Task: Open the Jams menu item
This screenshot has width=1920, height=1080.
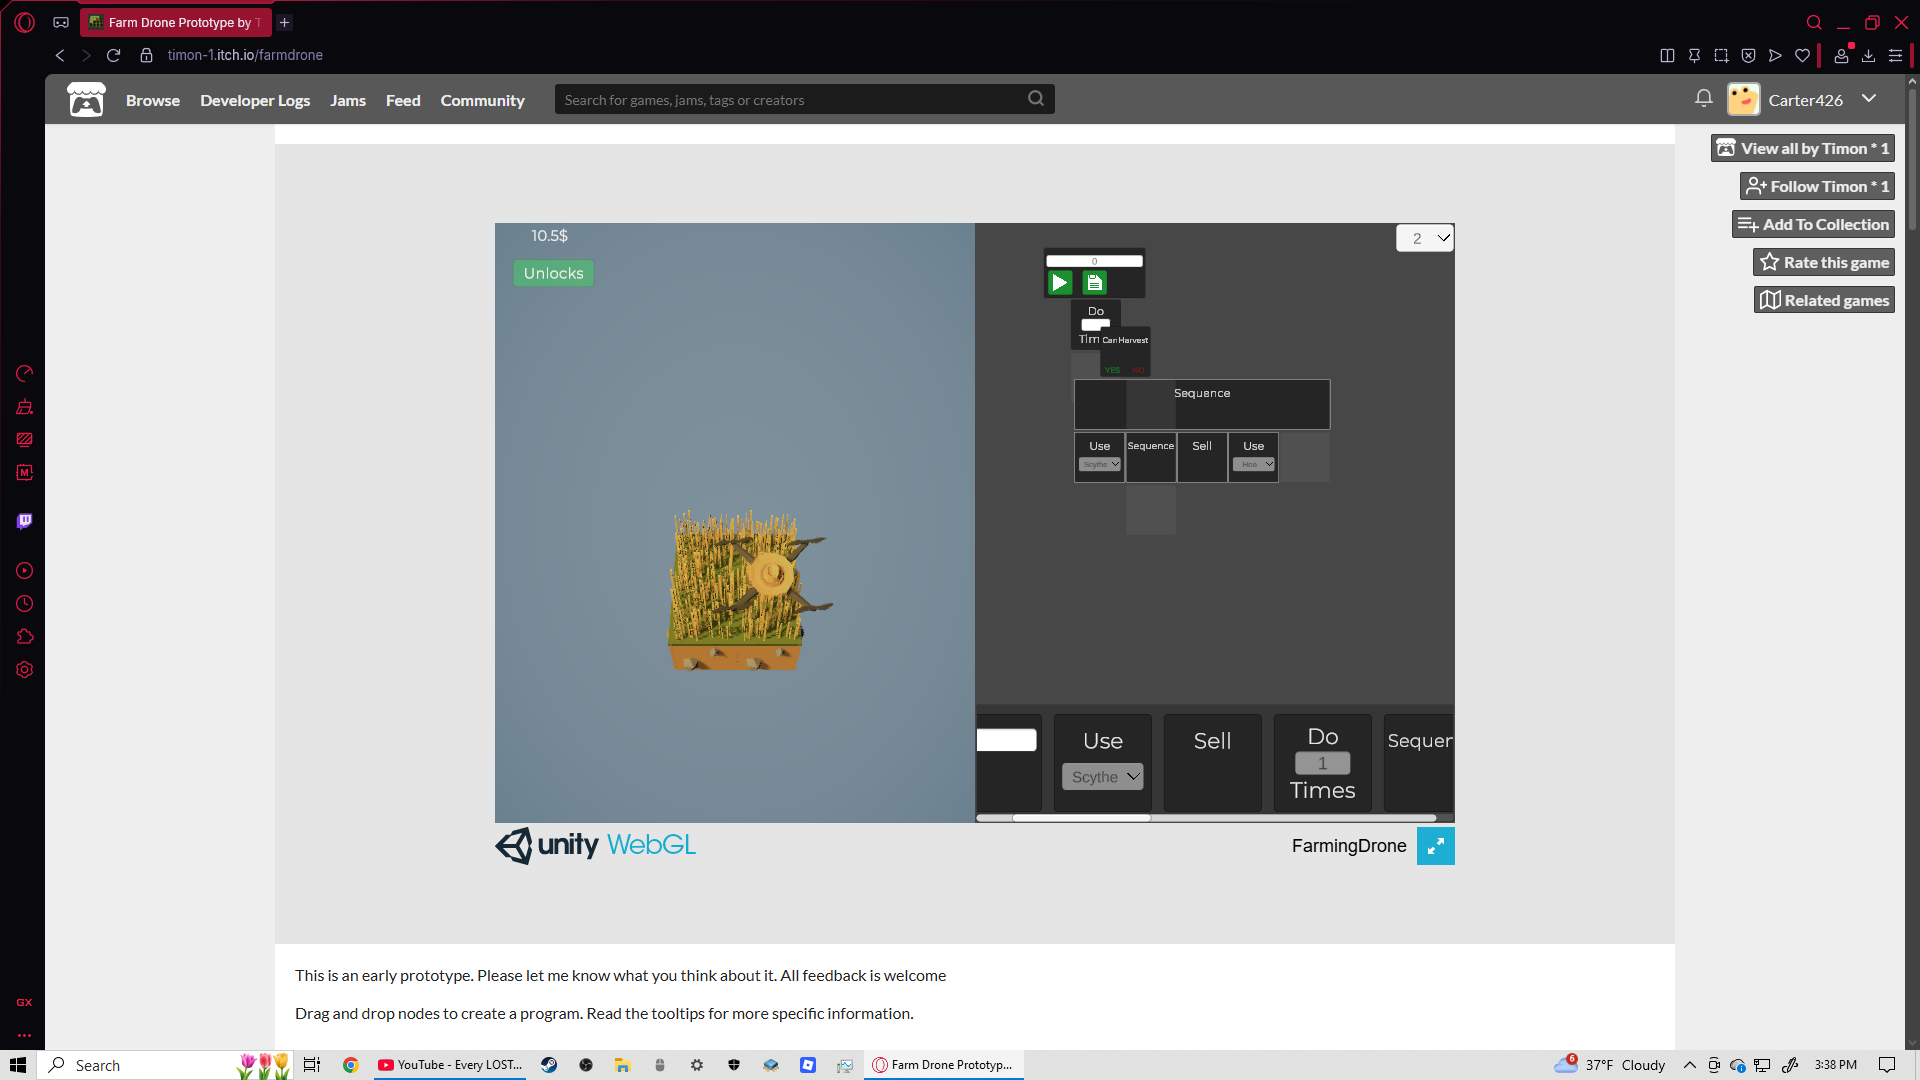Action: click(347, 100)
